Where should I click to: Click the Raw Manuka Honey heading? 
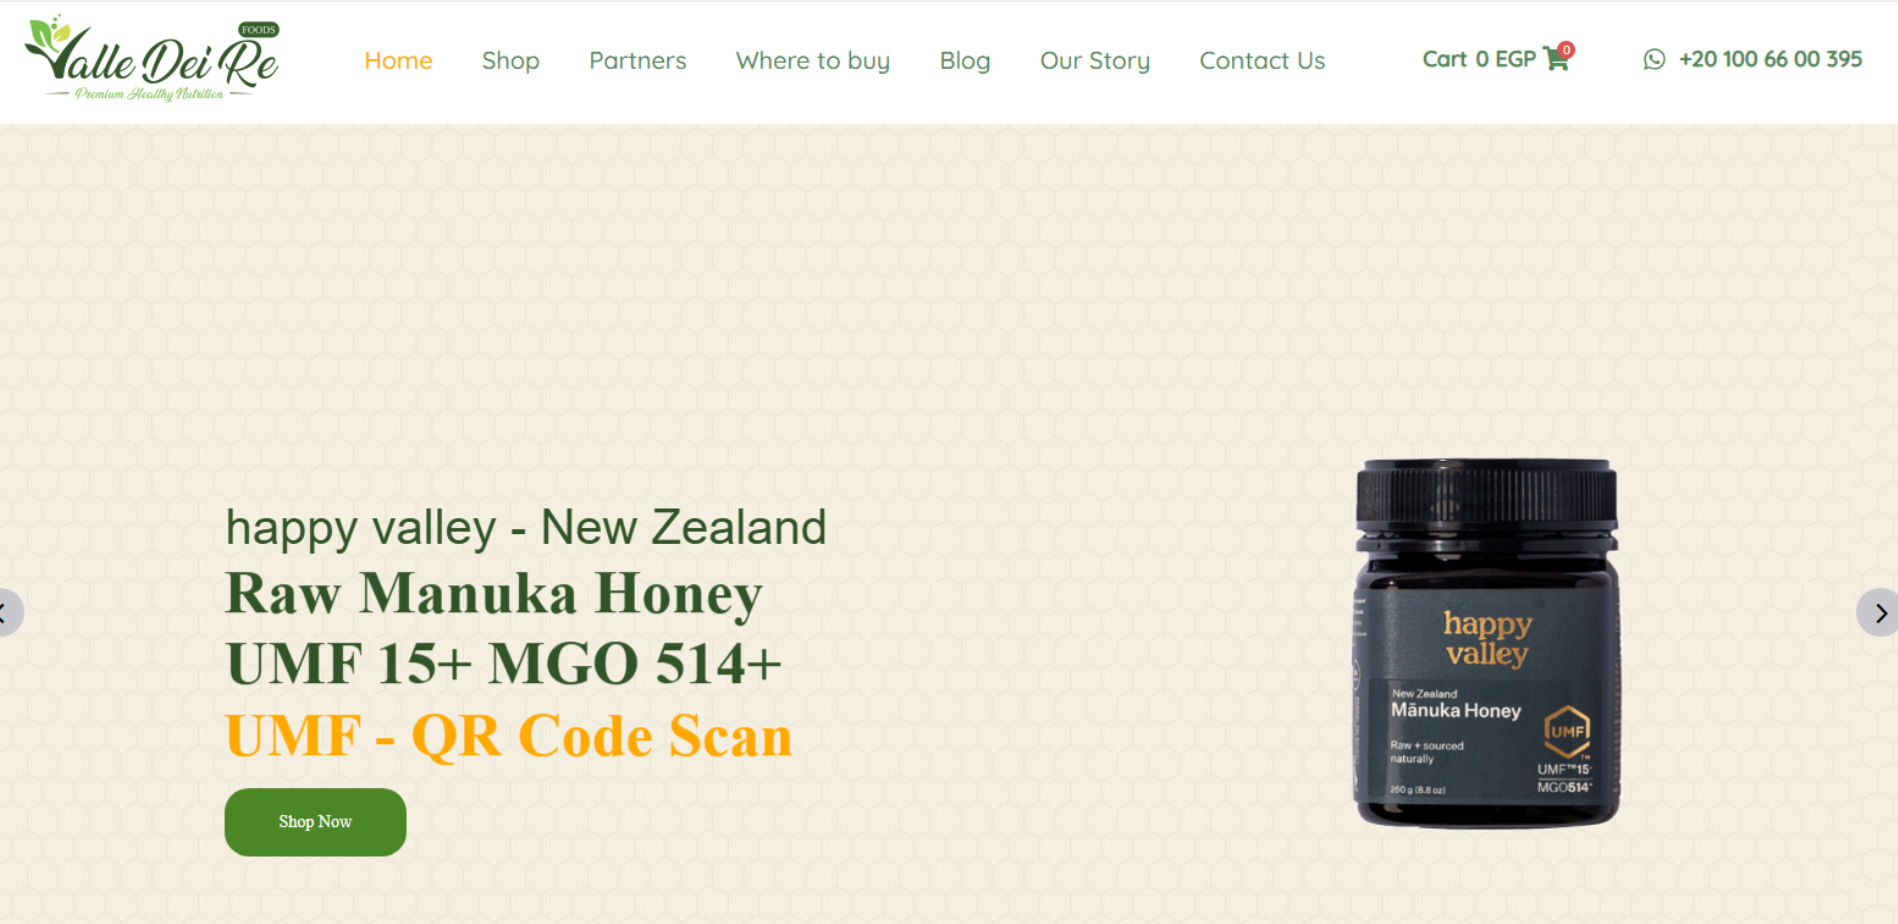coord(494,594)
